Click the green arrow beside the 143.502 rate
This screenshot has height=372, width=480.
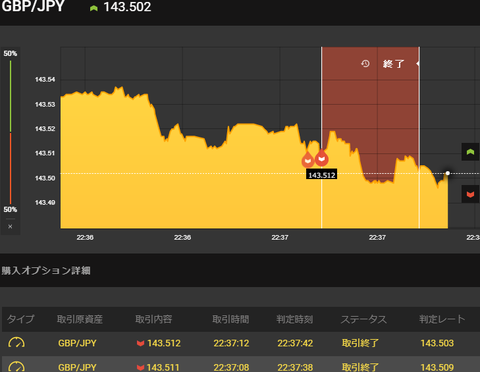94,8
